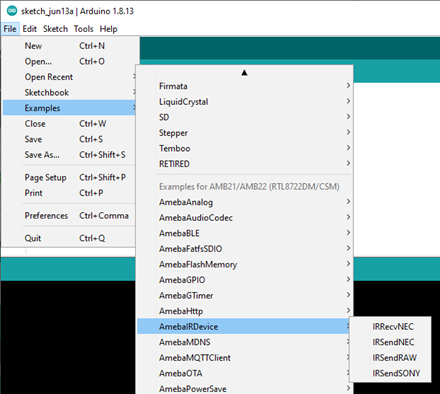Choose Quit in the File menu
The image size is (440, 394).
pos(69,238)
